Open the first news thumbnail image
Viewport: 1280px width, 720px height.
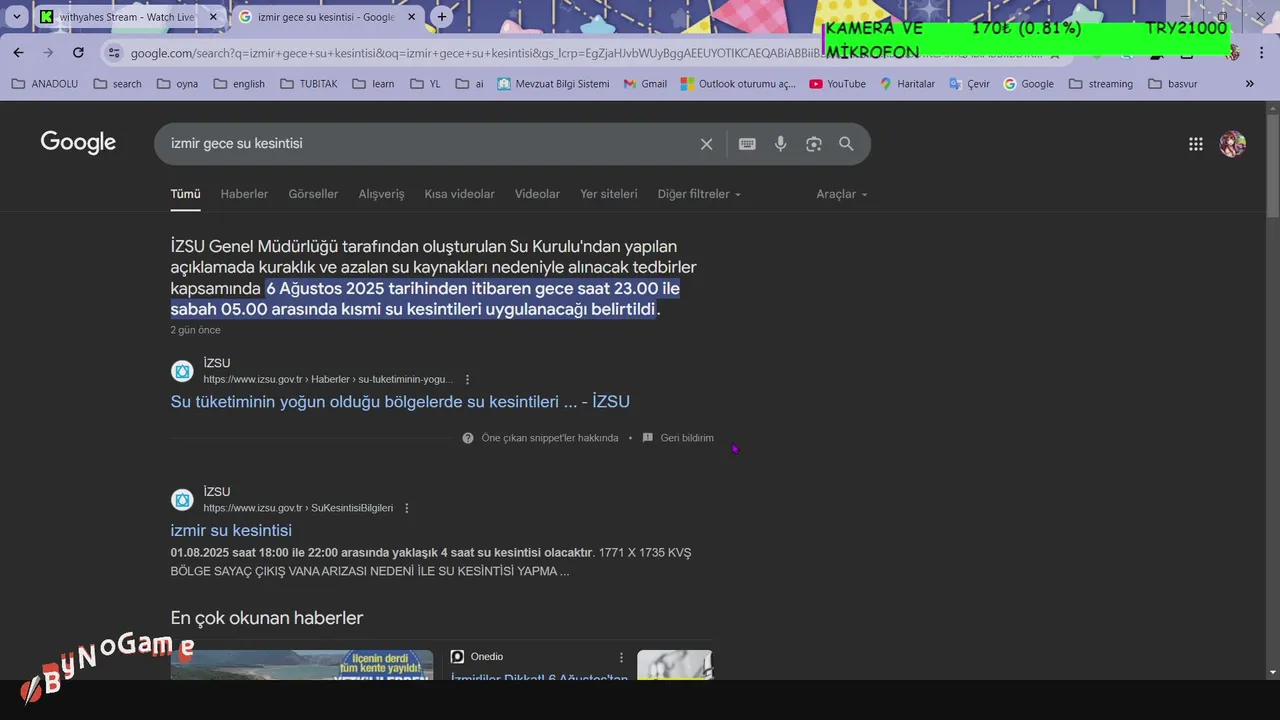(x=302, y=665)
